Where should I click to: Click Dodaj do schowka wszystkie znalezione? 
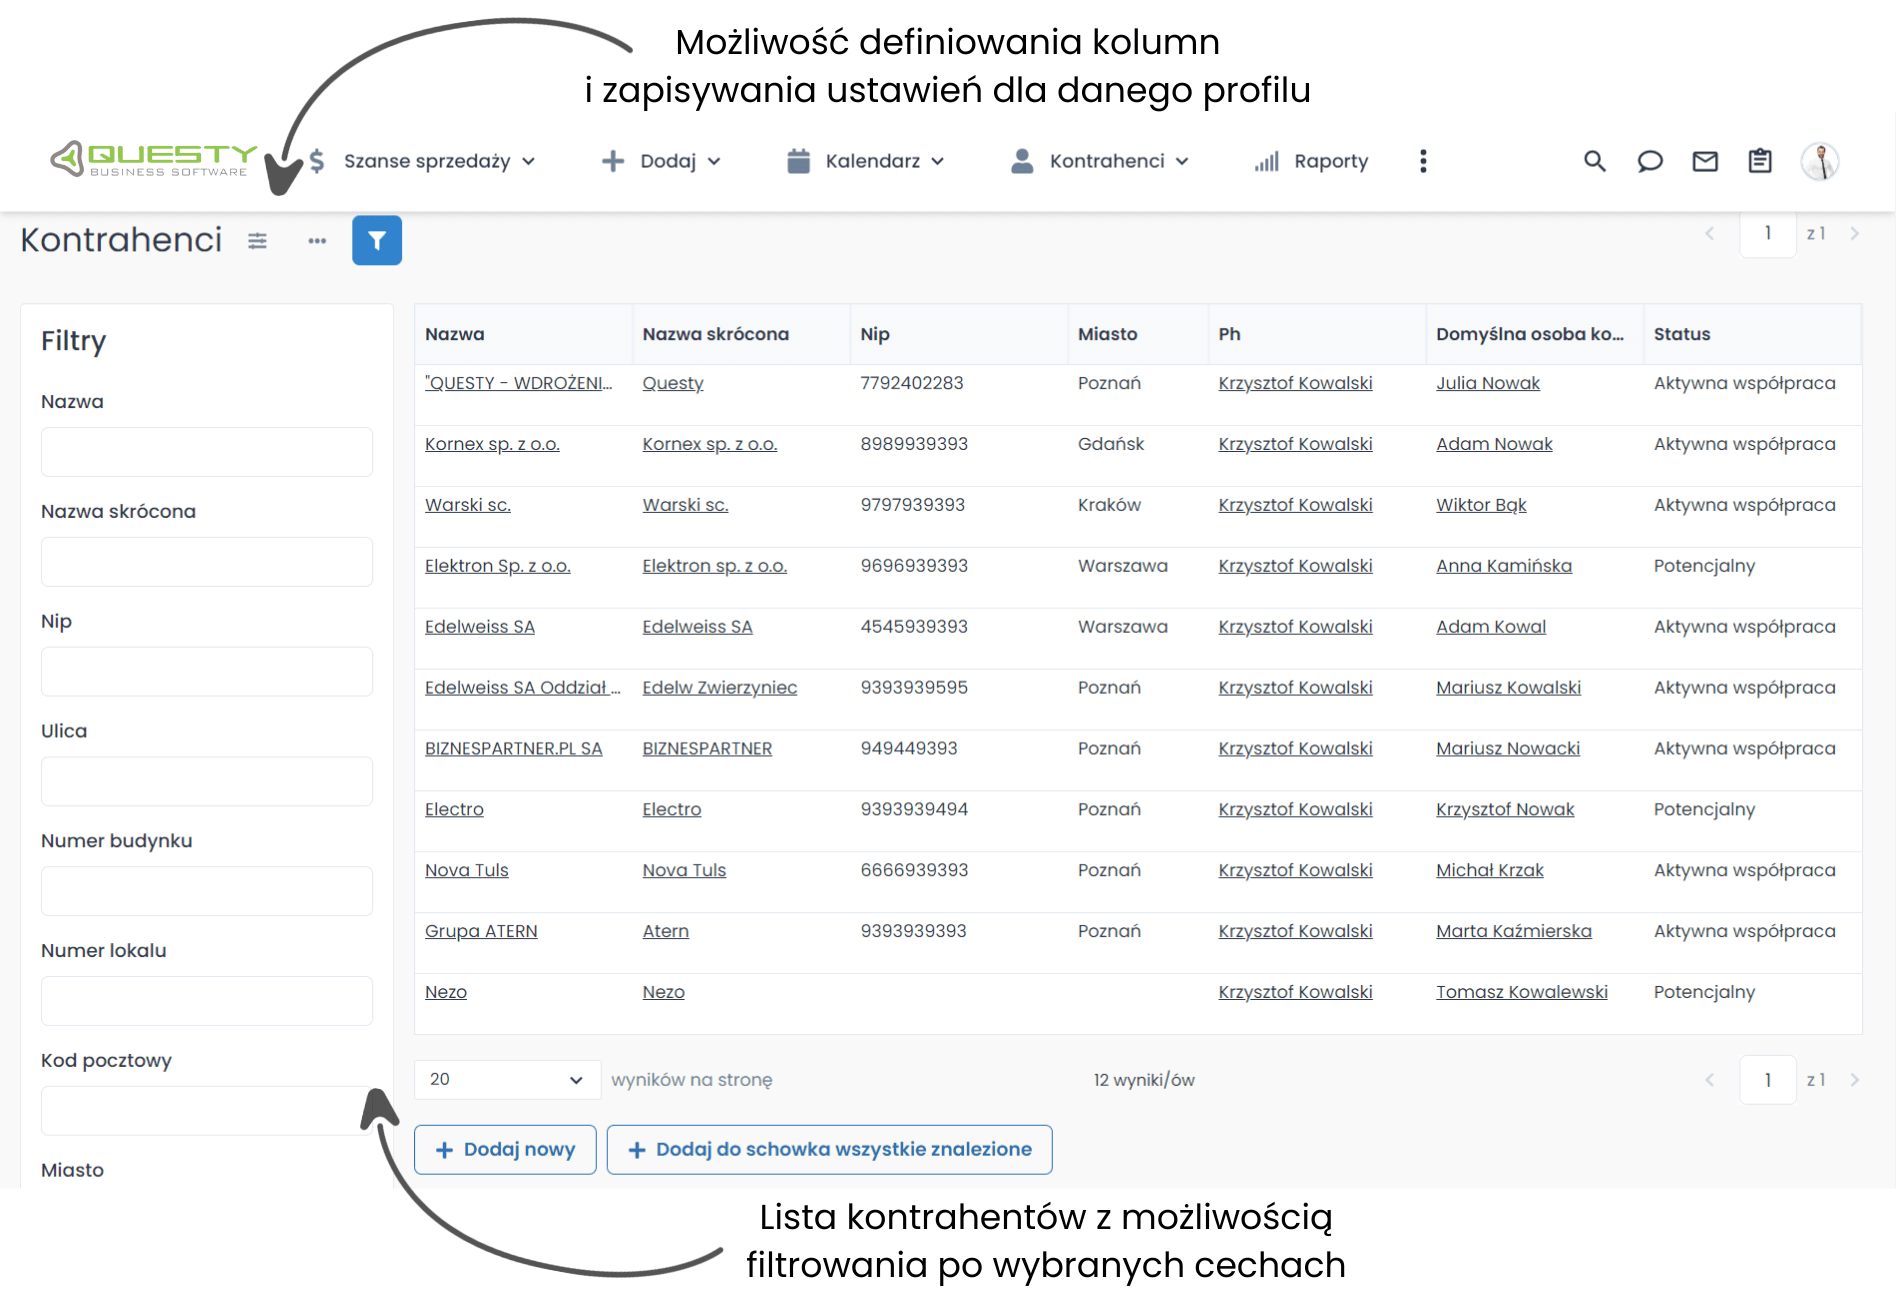tap(829, 1150)
